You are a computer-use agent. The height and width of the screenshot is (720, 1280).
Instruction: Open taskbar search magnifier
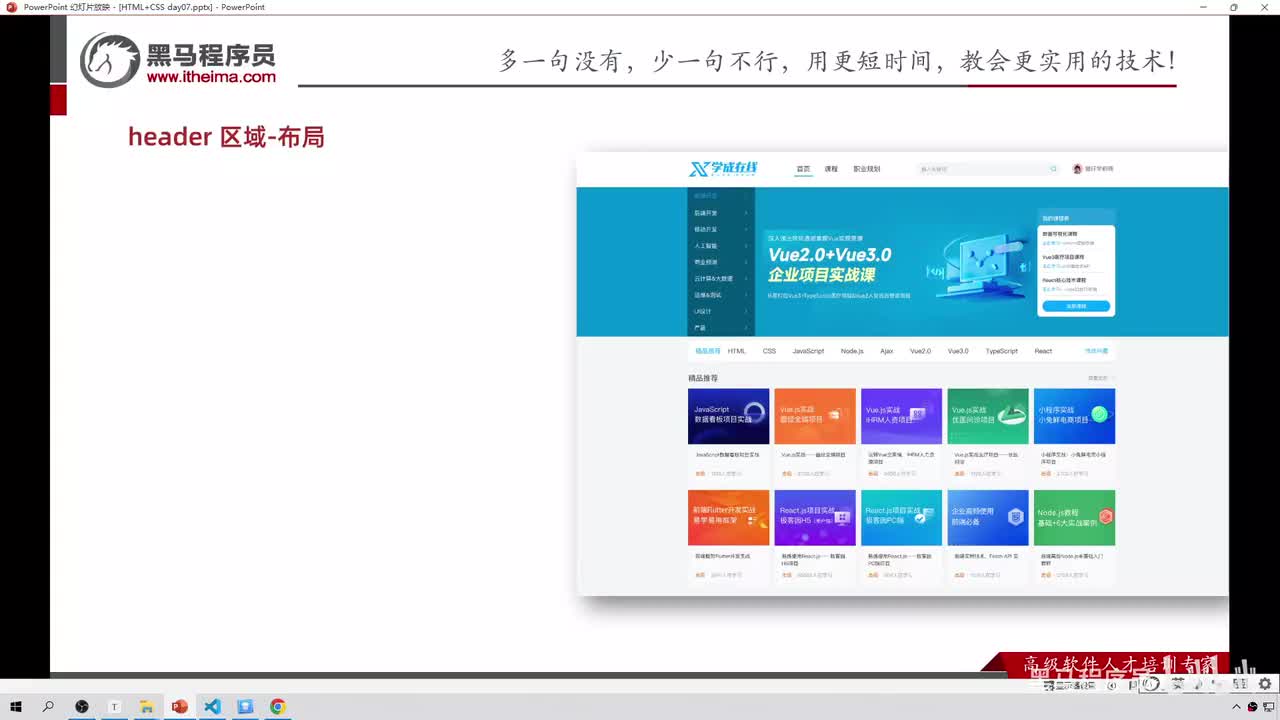pos(48,707)
